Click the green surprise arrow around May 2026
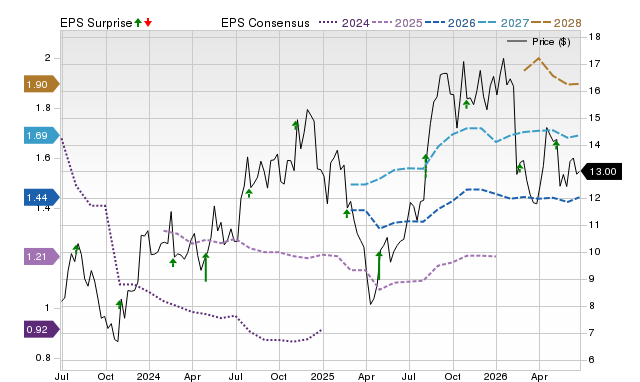The width and height of the screenshot is (640, 382). (556, 144)
